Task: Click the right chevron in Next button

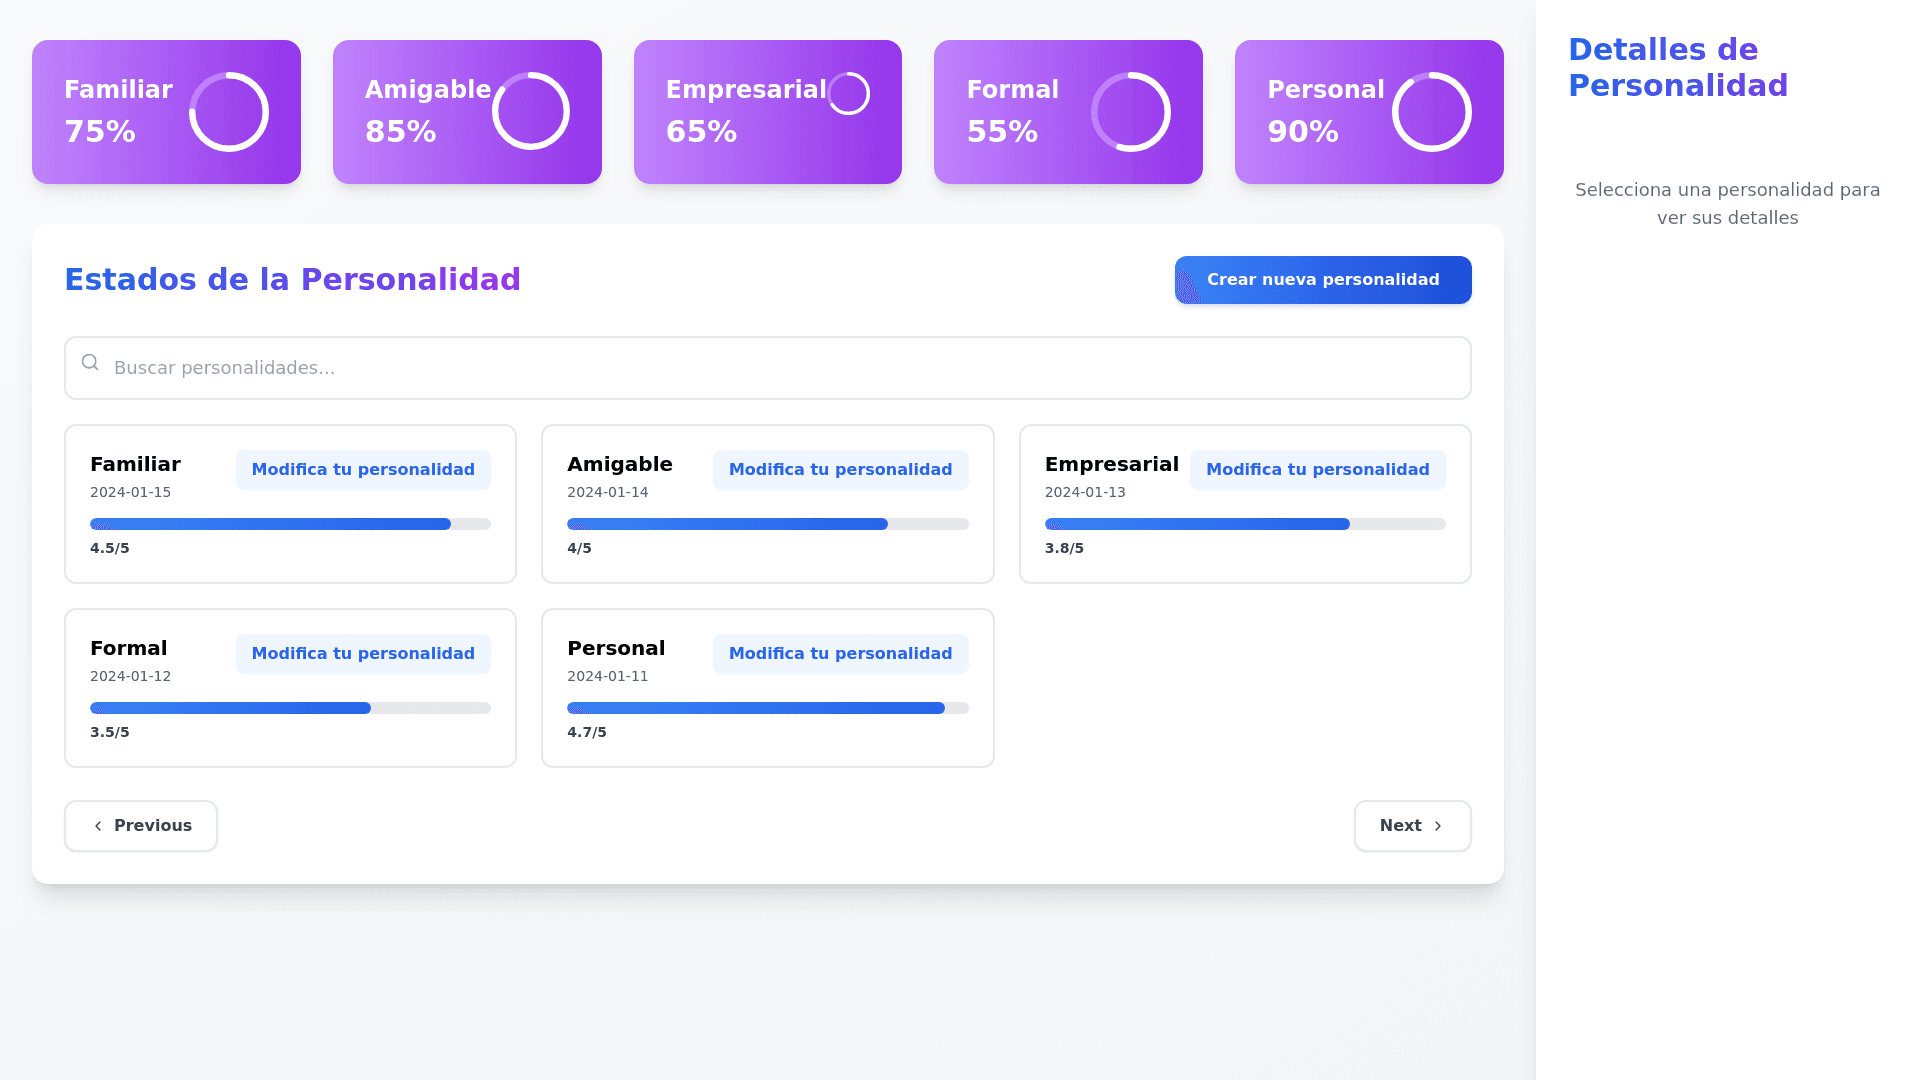Action: pyautogui.click(x=1438, y=826)
